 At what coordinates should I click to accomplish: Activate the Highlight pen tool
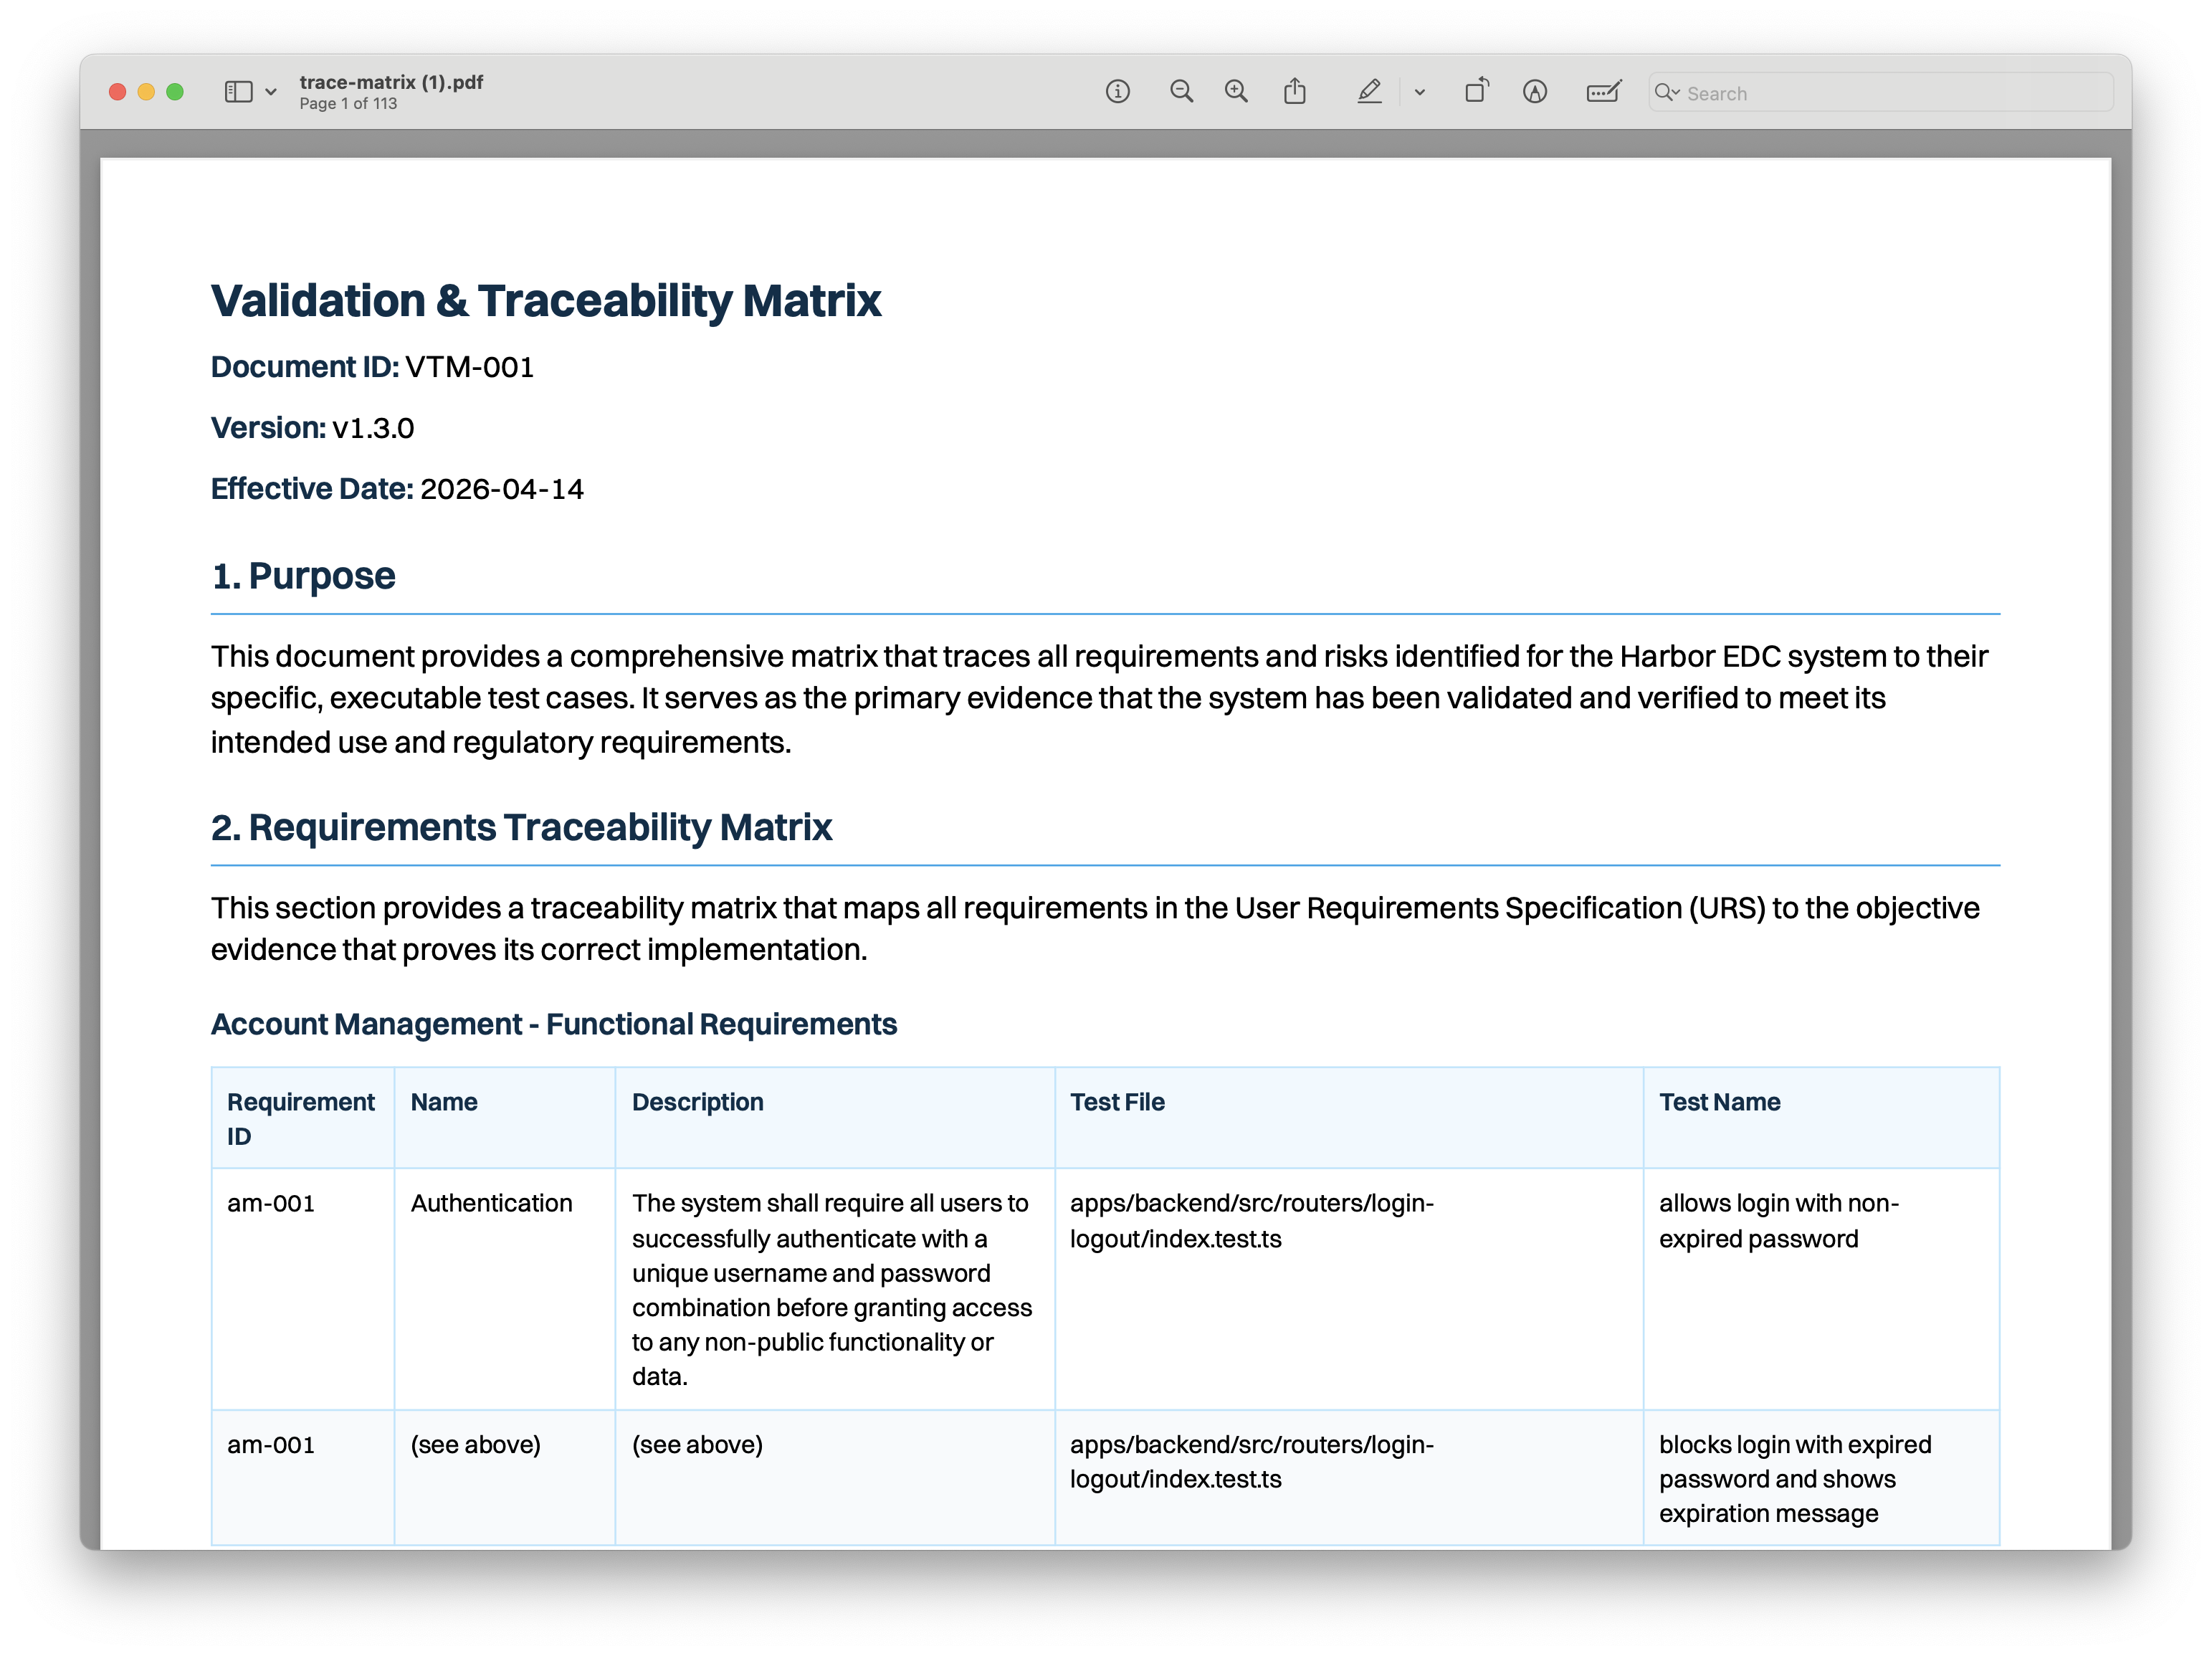1369,92
